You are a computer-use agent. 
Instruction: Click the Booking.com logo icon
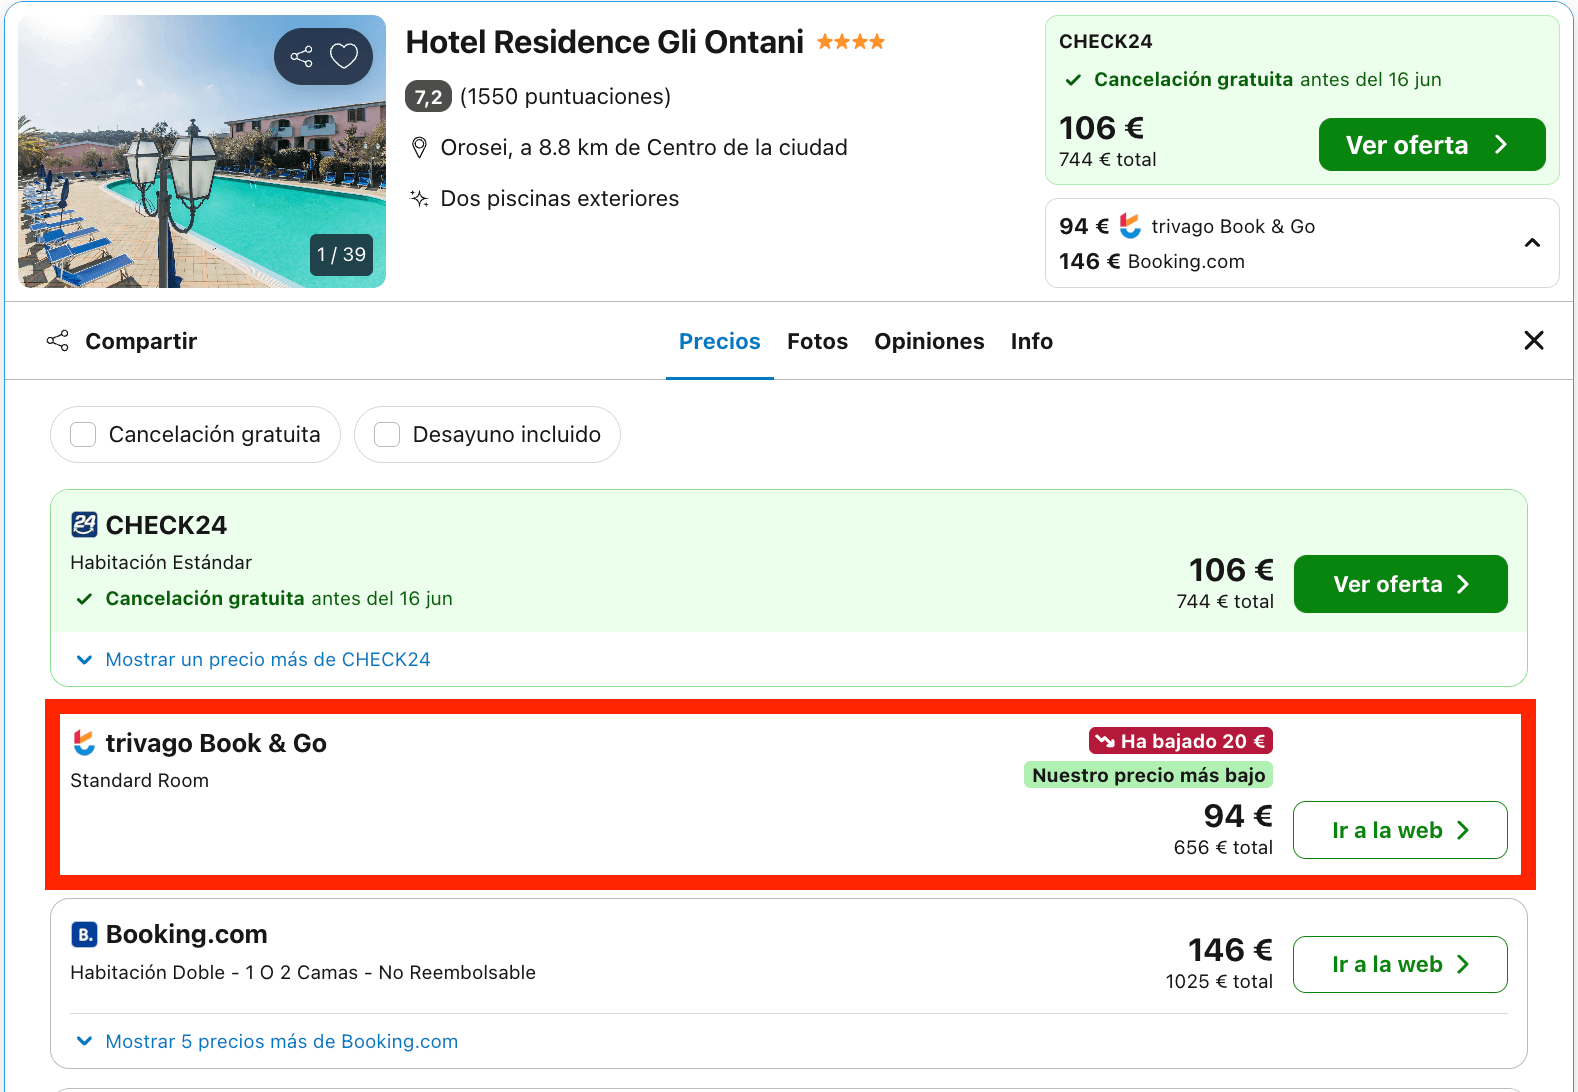(x=84, y=934)
